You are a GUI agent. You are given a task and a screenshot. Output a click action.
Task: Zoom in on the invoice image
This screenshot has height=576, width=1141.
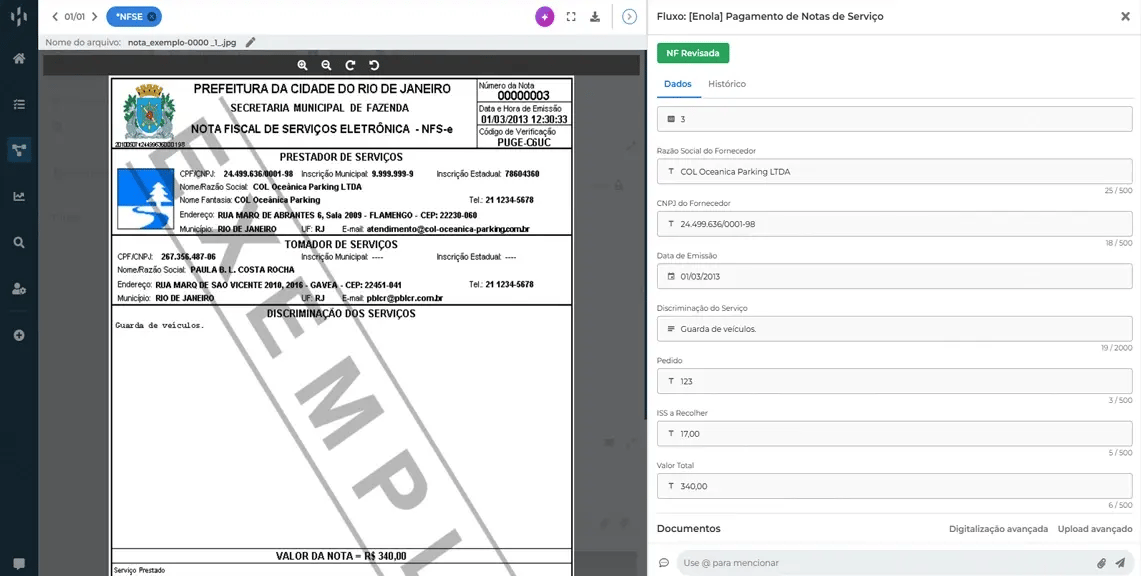coord(302,65)
